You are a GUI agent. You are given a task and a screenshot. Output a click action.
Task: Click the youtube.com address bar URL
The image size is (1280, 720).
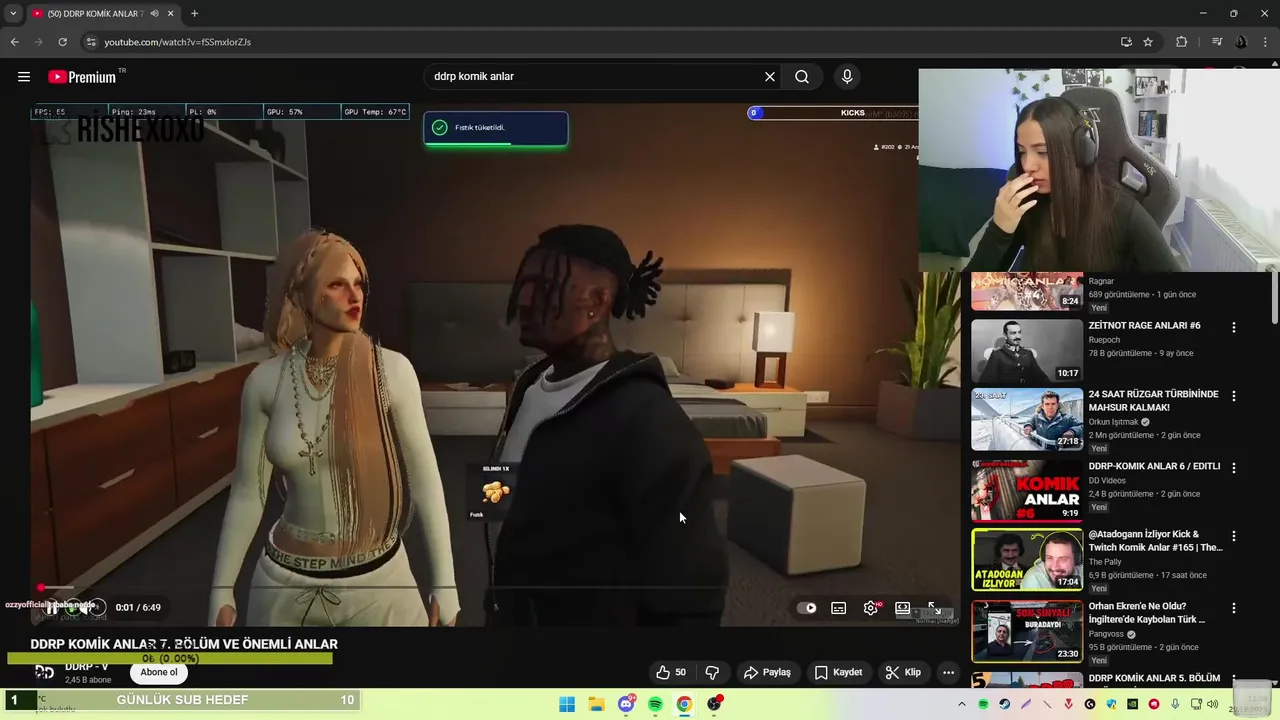[178, 42]
